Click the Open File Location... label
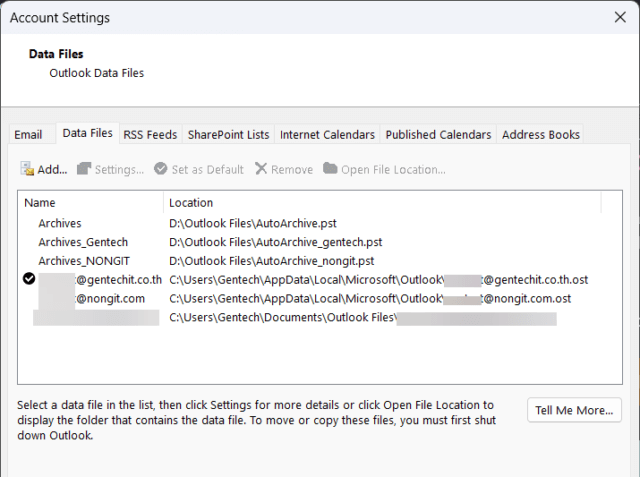 pos(393,169)
